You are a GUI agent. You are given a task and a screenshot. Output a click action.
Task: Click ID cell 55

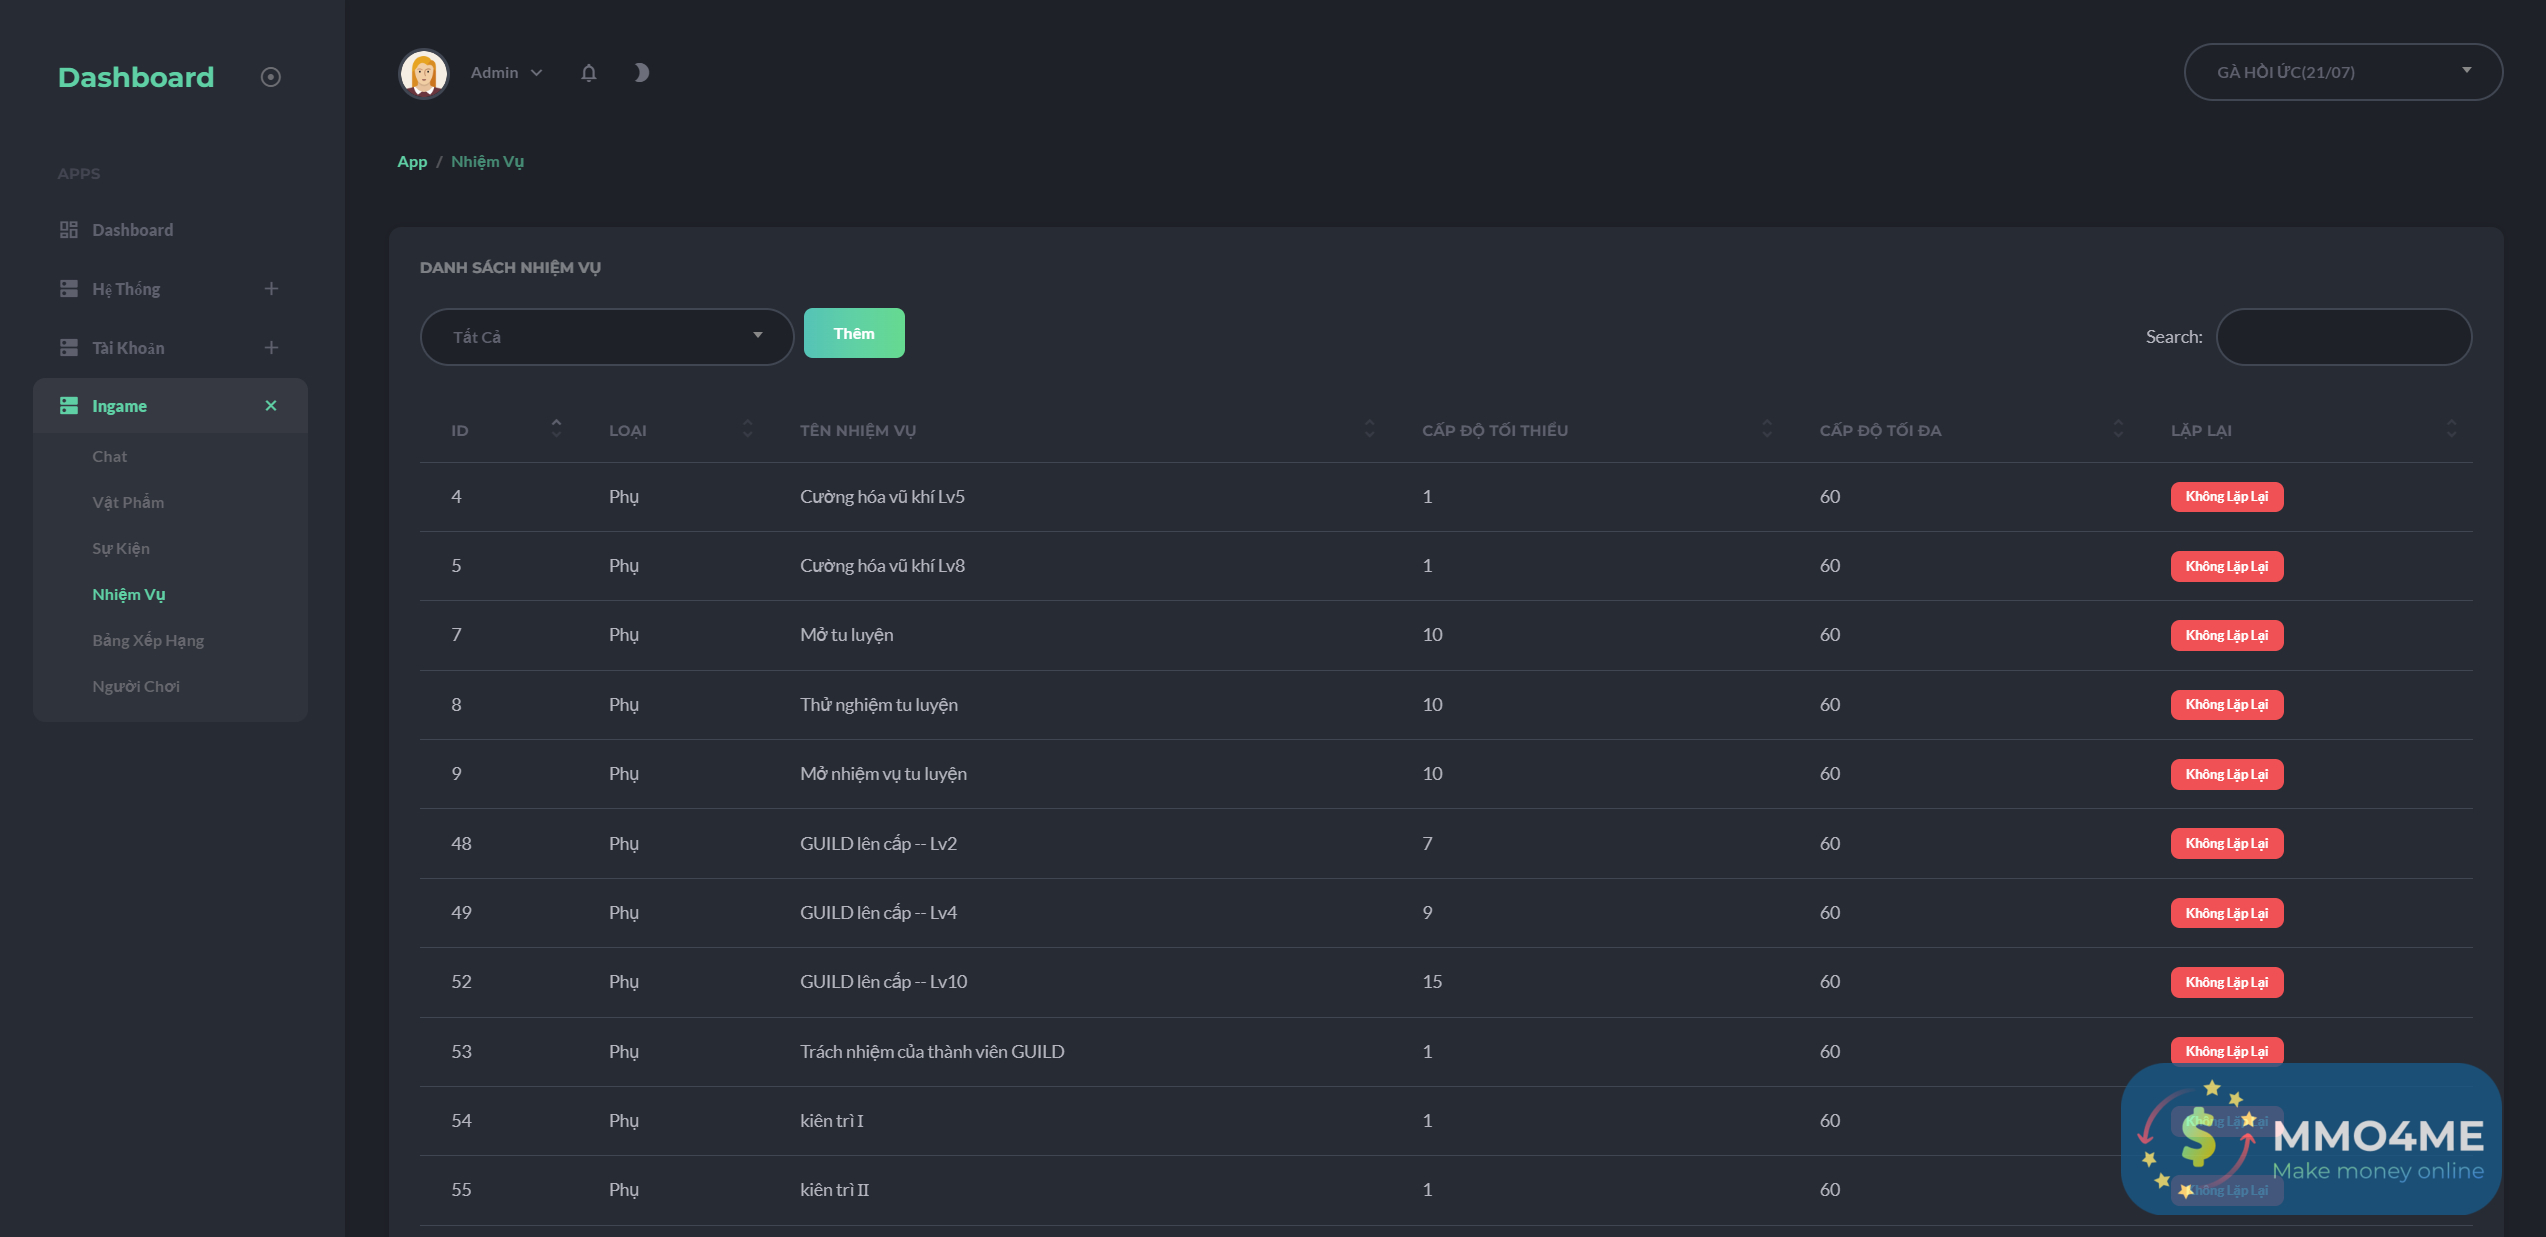point(461,1190)
